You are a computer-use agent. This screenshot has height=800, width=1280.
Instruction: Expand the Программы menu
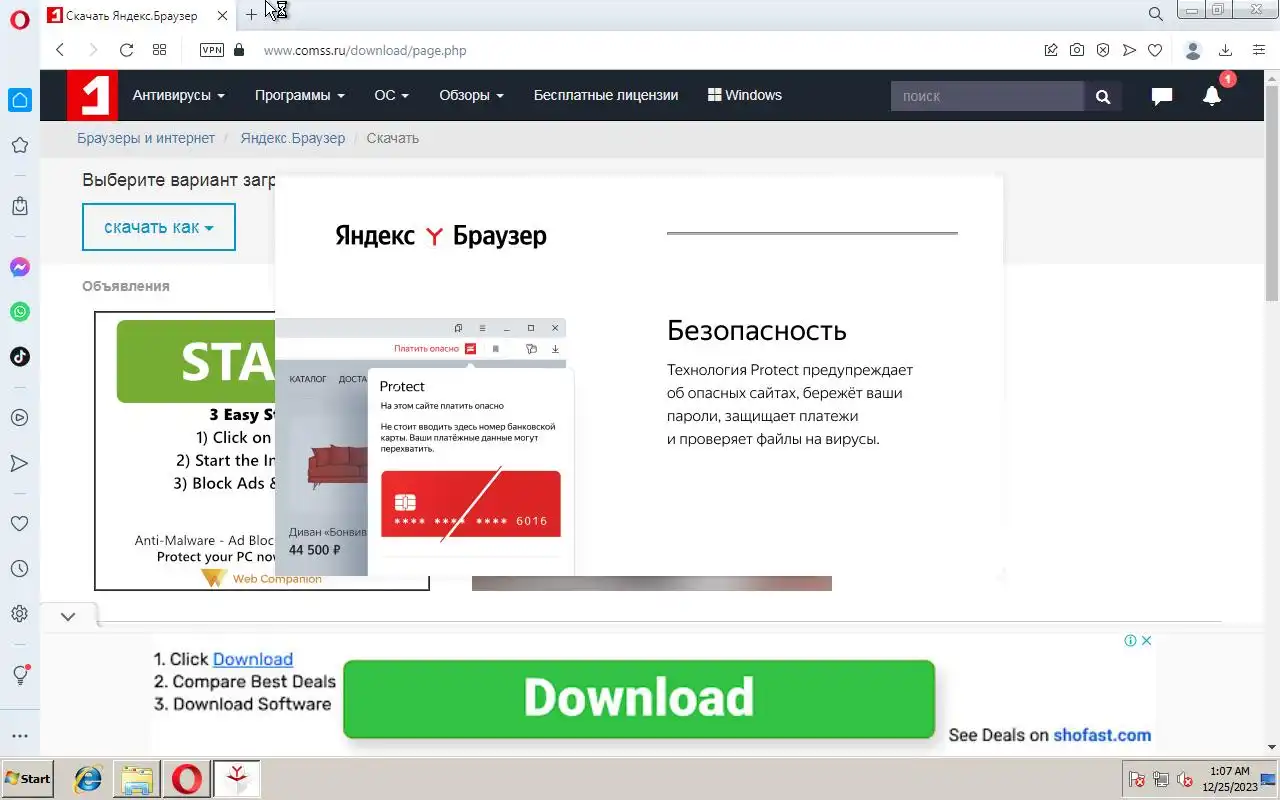tap(299, 96)
